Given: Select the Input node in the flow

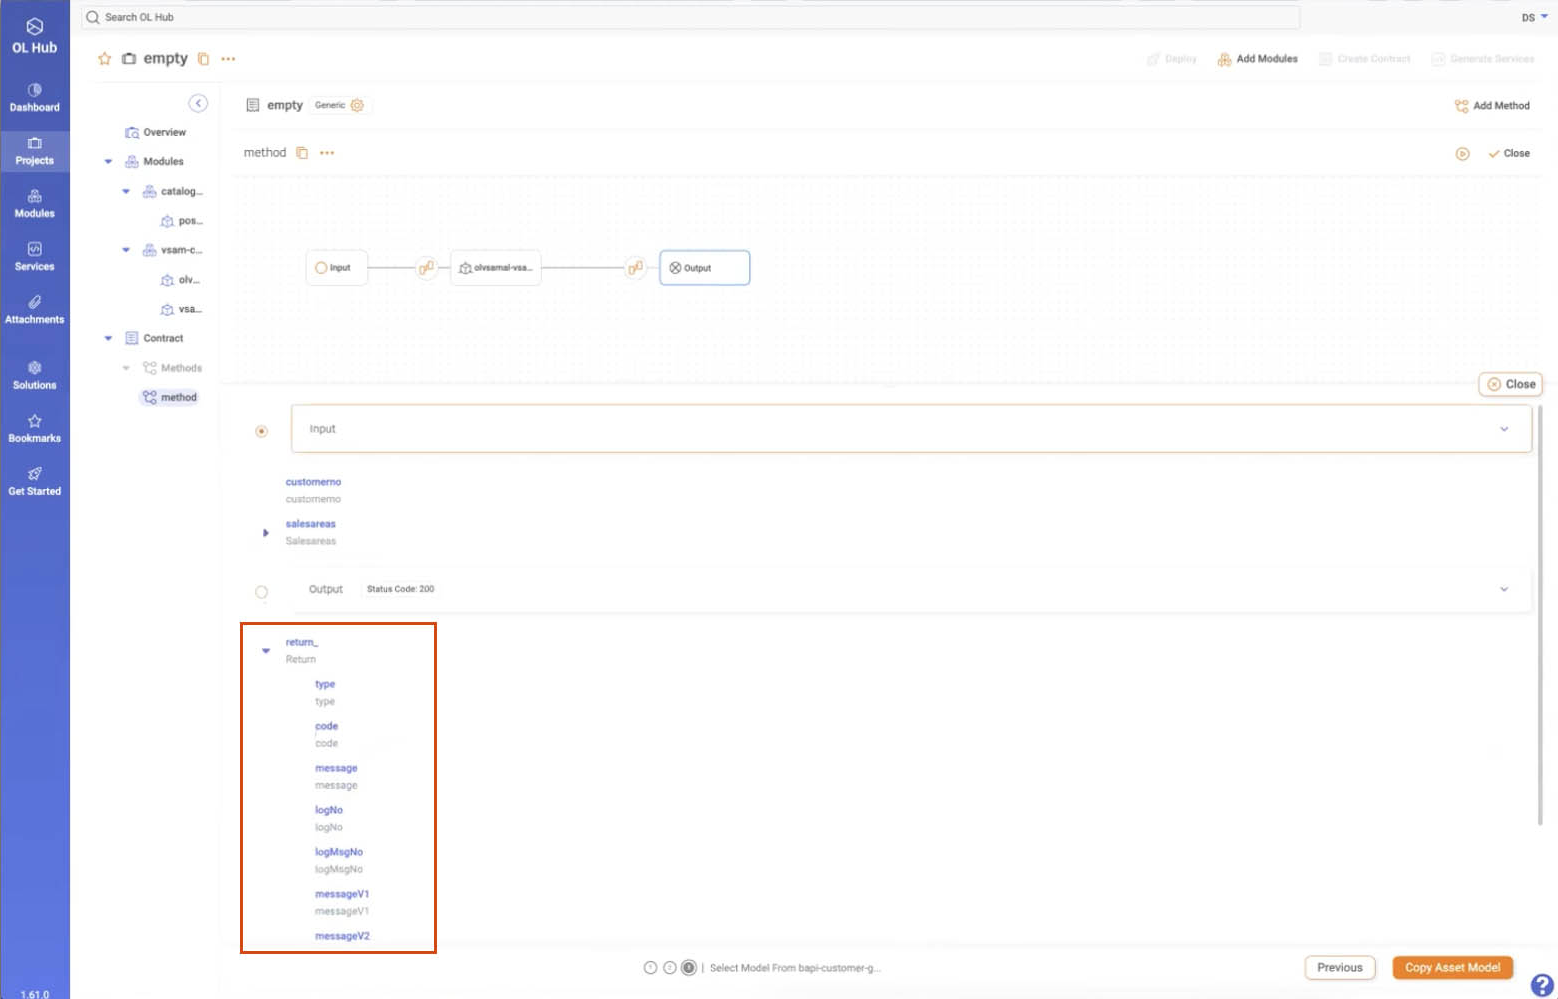Looking at the screenshot, I should (336, 268).
